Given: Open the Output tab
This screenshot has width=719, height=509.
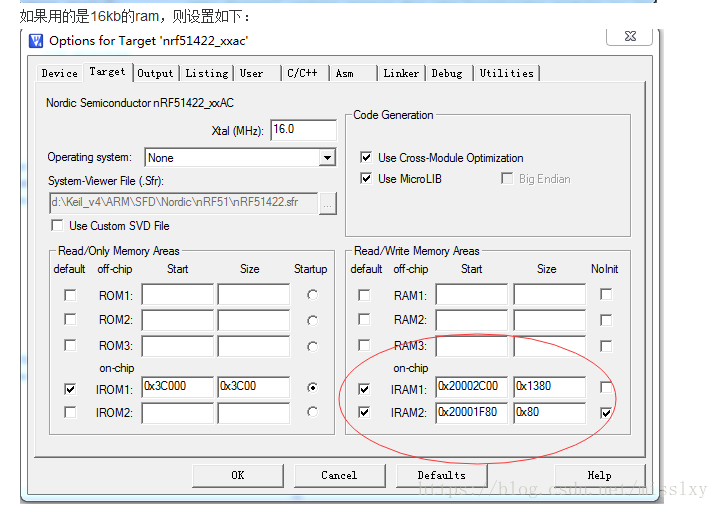Looking at the screenshot, I should (x=155, y=73).
